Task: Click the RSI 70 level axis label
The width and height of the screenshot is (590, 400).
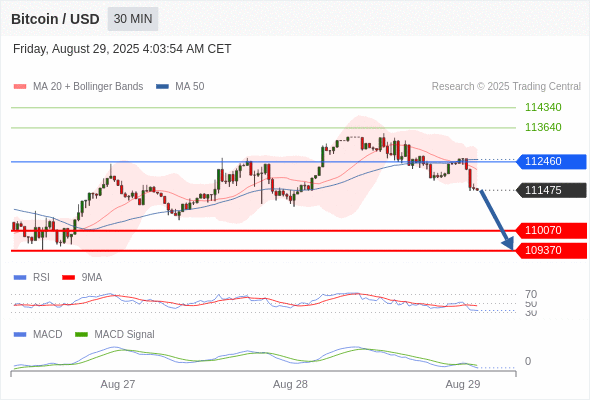Action: tap(531, 294)
